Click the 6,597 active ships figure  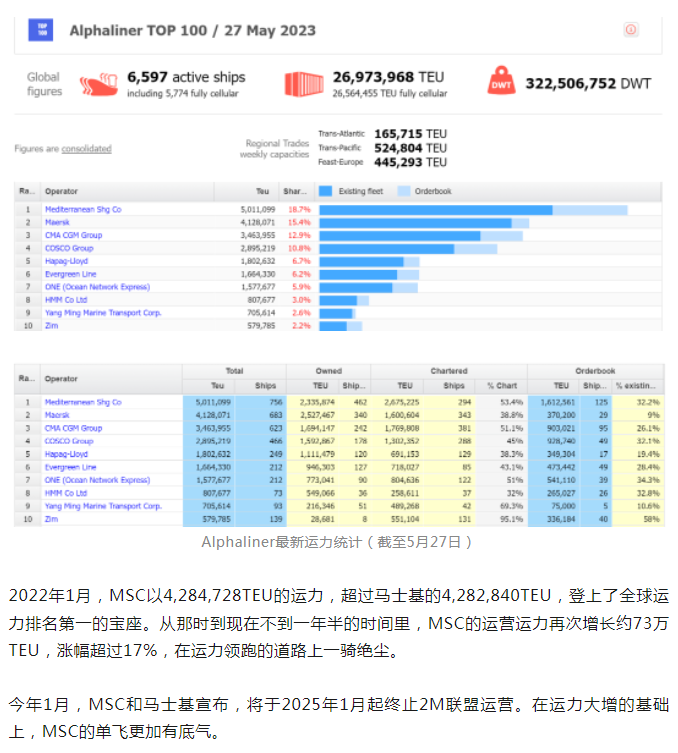[x=186, y=77]
